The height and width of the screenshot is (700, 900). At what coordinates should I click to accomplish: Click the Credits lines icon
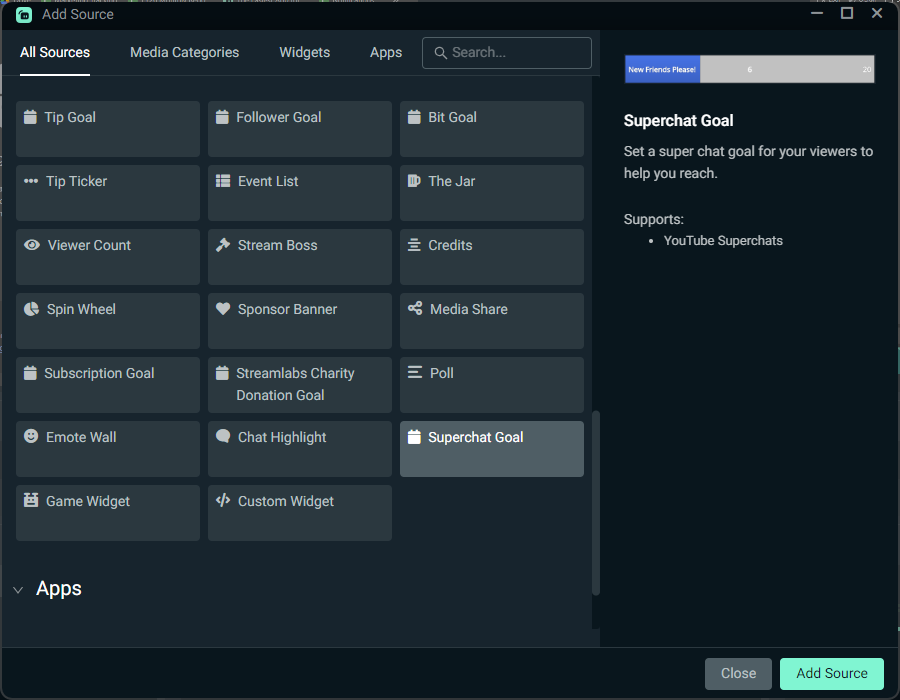pos(414,245)
